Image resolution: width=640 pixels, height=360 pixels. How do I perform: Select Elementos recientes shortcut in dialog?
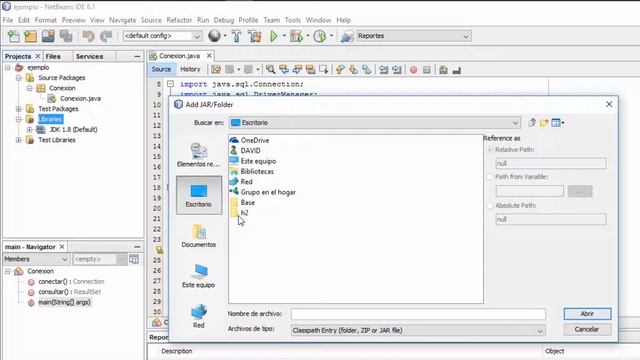(198, 155)
